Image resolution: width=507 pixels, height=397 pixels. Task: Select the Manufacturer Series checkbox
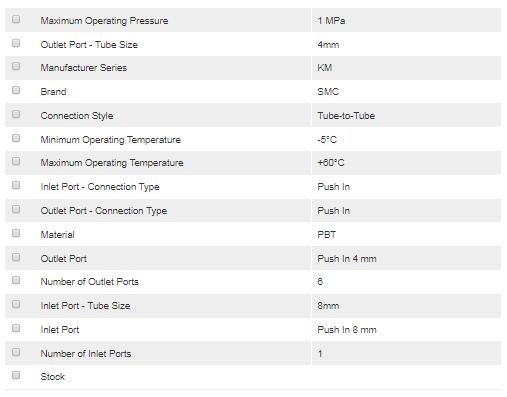(x=16, y=66)
